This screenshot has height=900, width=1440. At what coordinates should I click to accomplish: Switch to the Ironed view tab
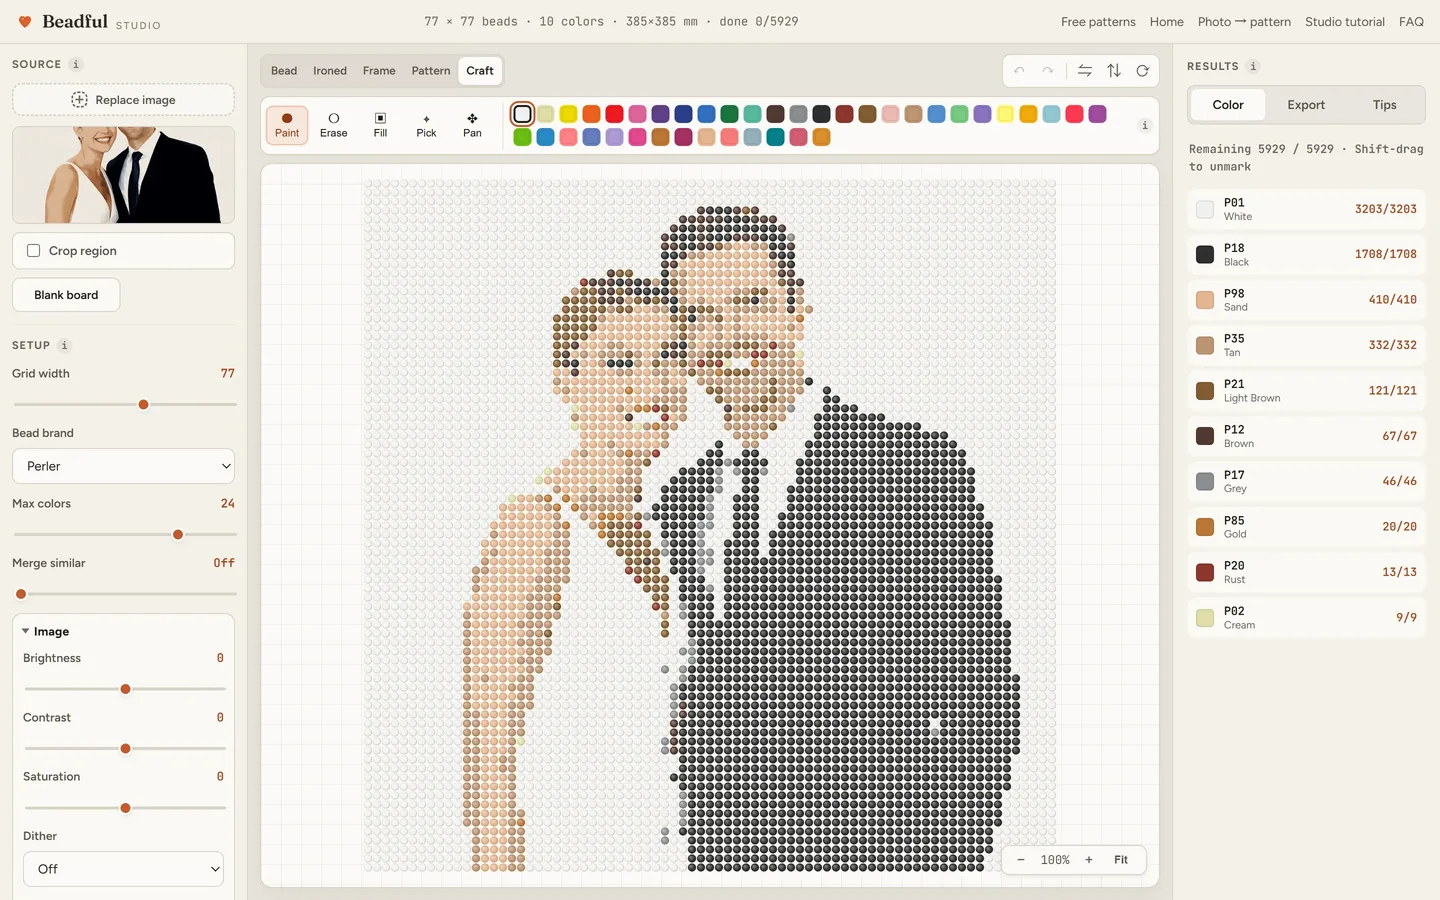[330, 71]
